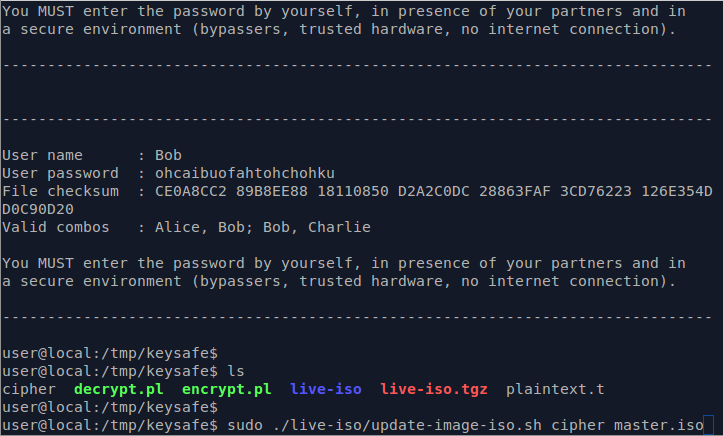Click the ls command on the prompt

click(236, 371)
